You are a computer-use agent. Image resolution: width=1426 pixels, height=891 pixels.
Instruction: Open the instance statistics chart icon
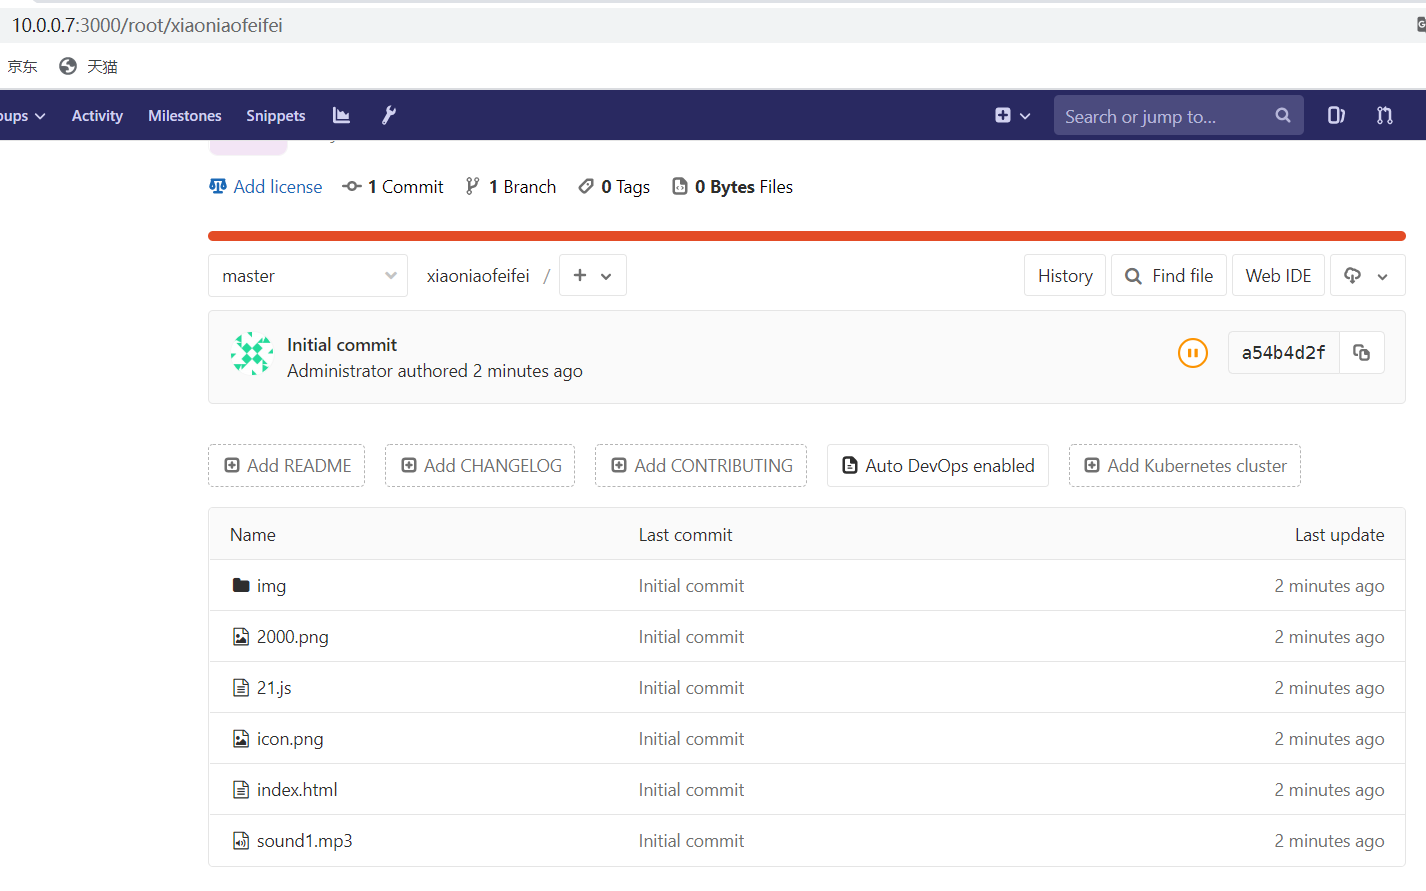pos(341,116)
